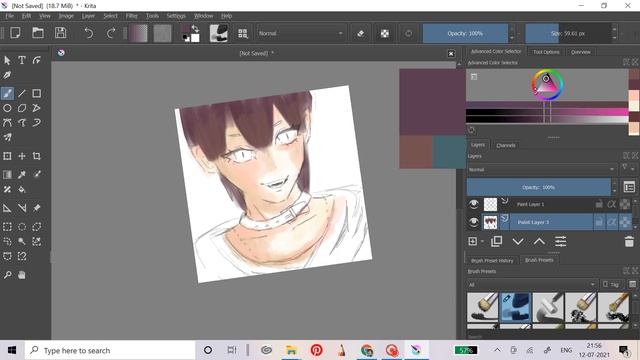
Task: Select the Multibrush tool
Action: click(x=7, y=138)
